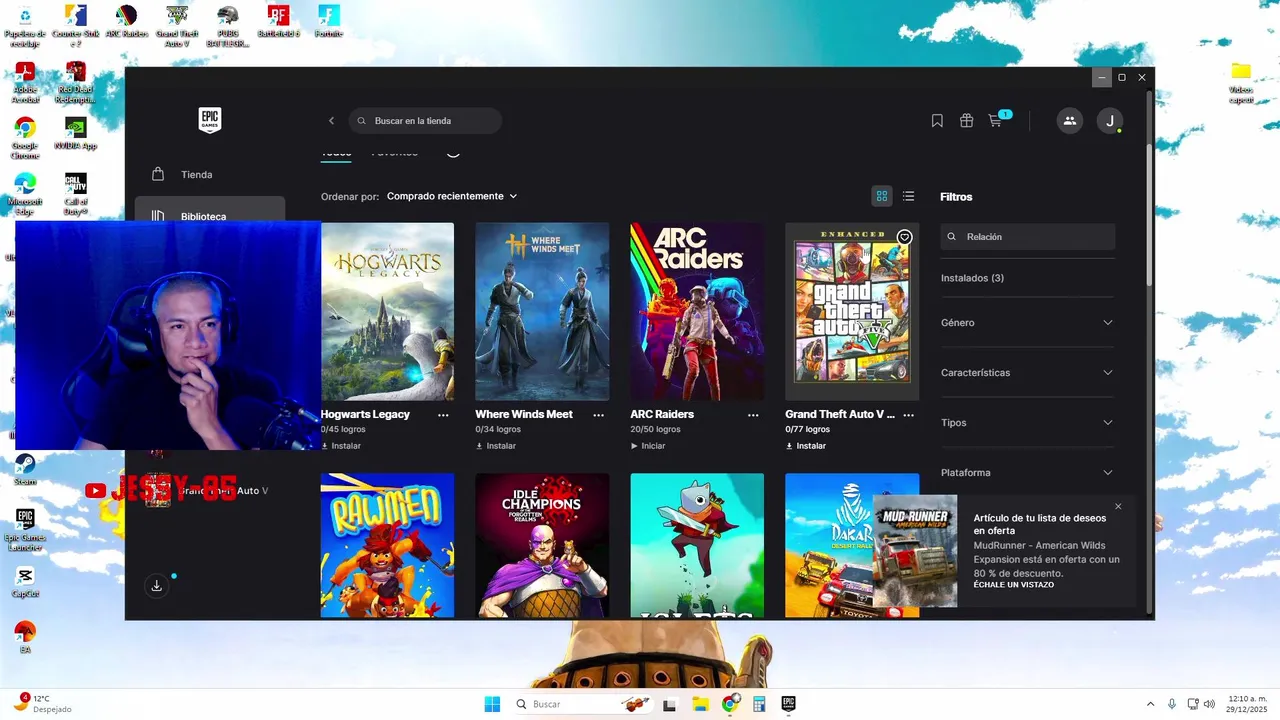
Task: Open File Explorer from the taskbar
Action: (x=700, y=704)
